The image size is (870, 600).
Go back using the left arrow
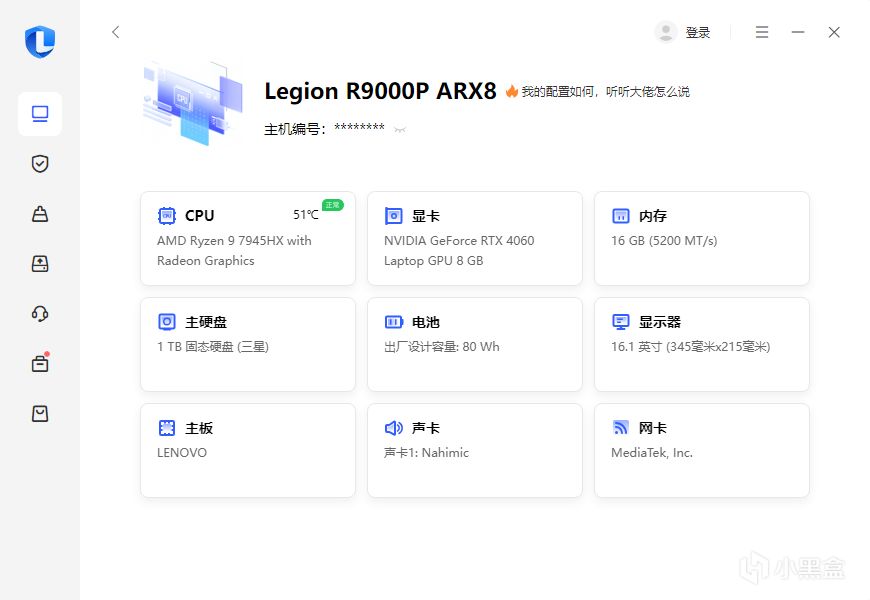pos(115,32)
